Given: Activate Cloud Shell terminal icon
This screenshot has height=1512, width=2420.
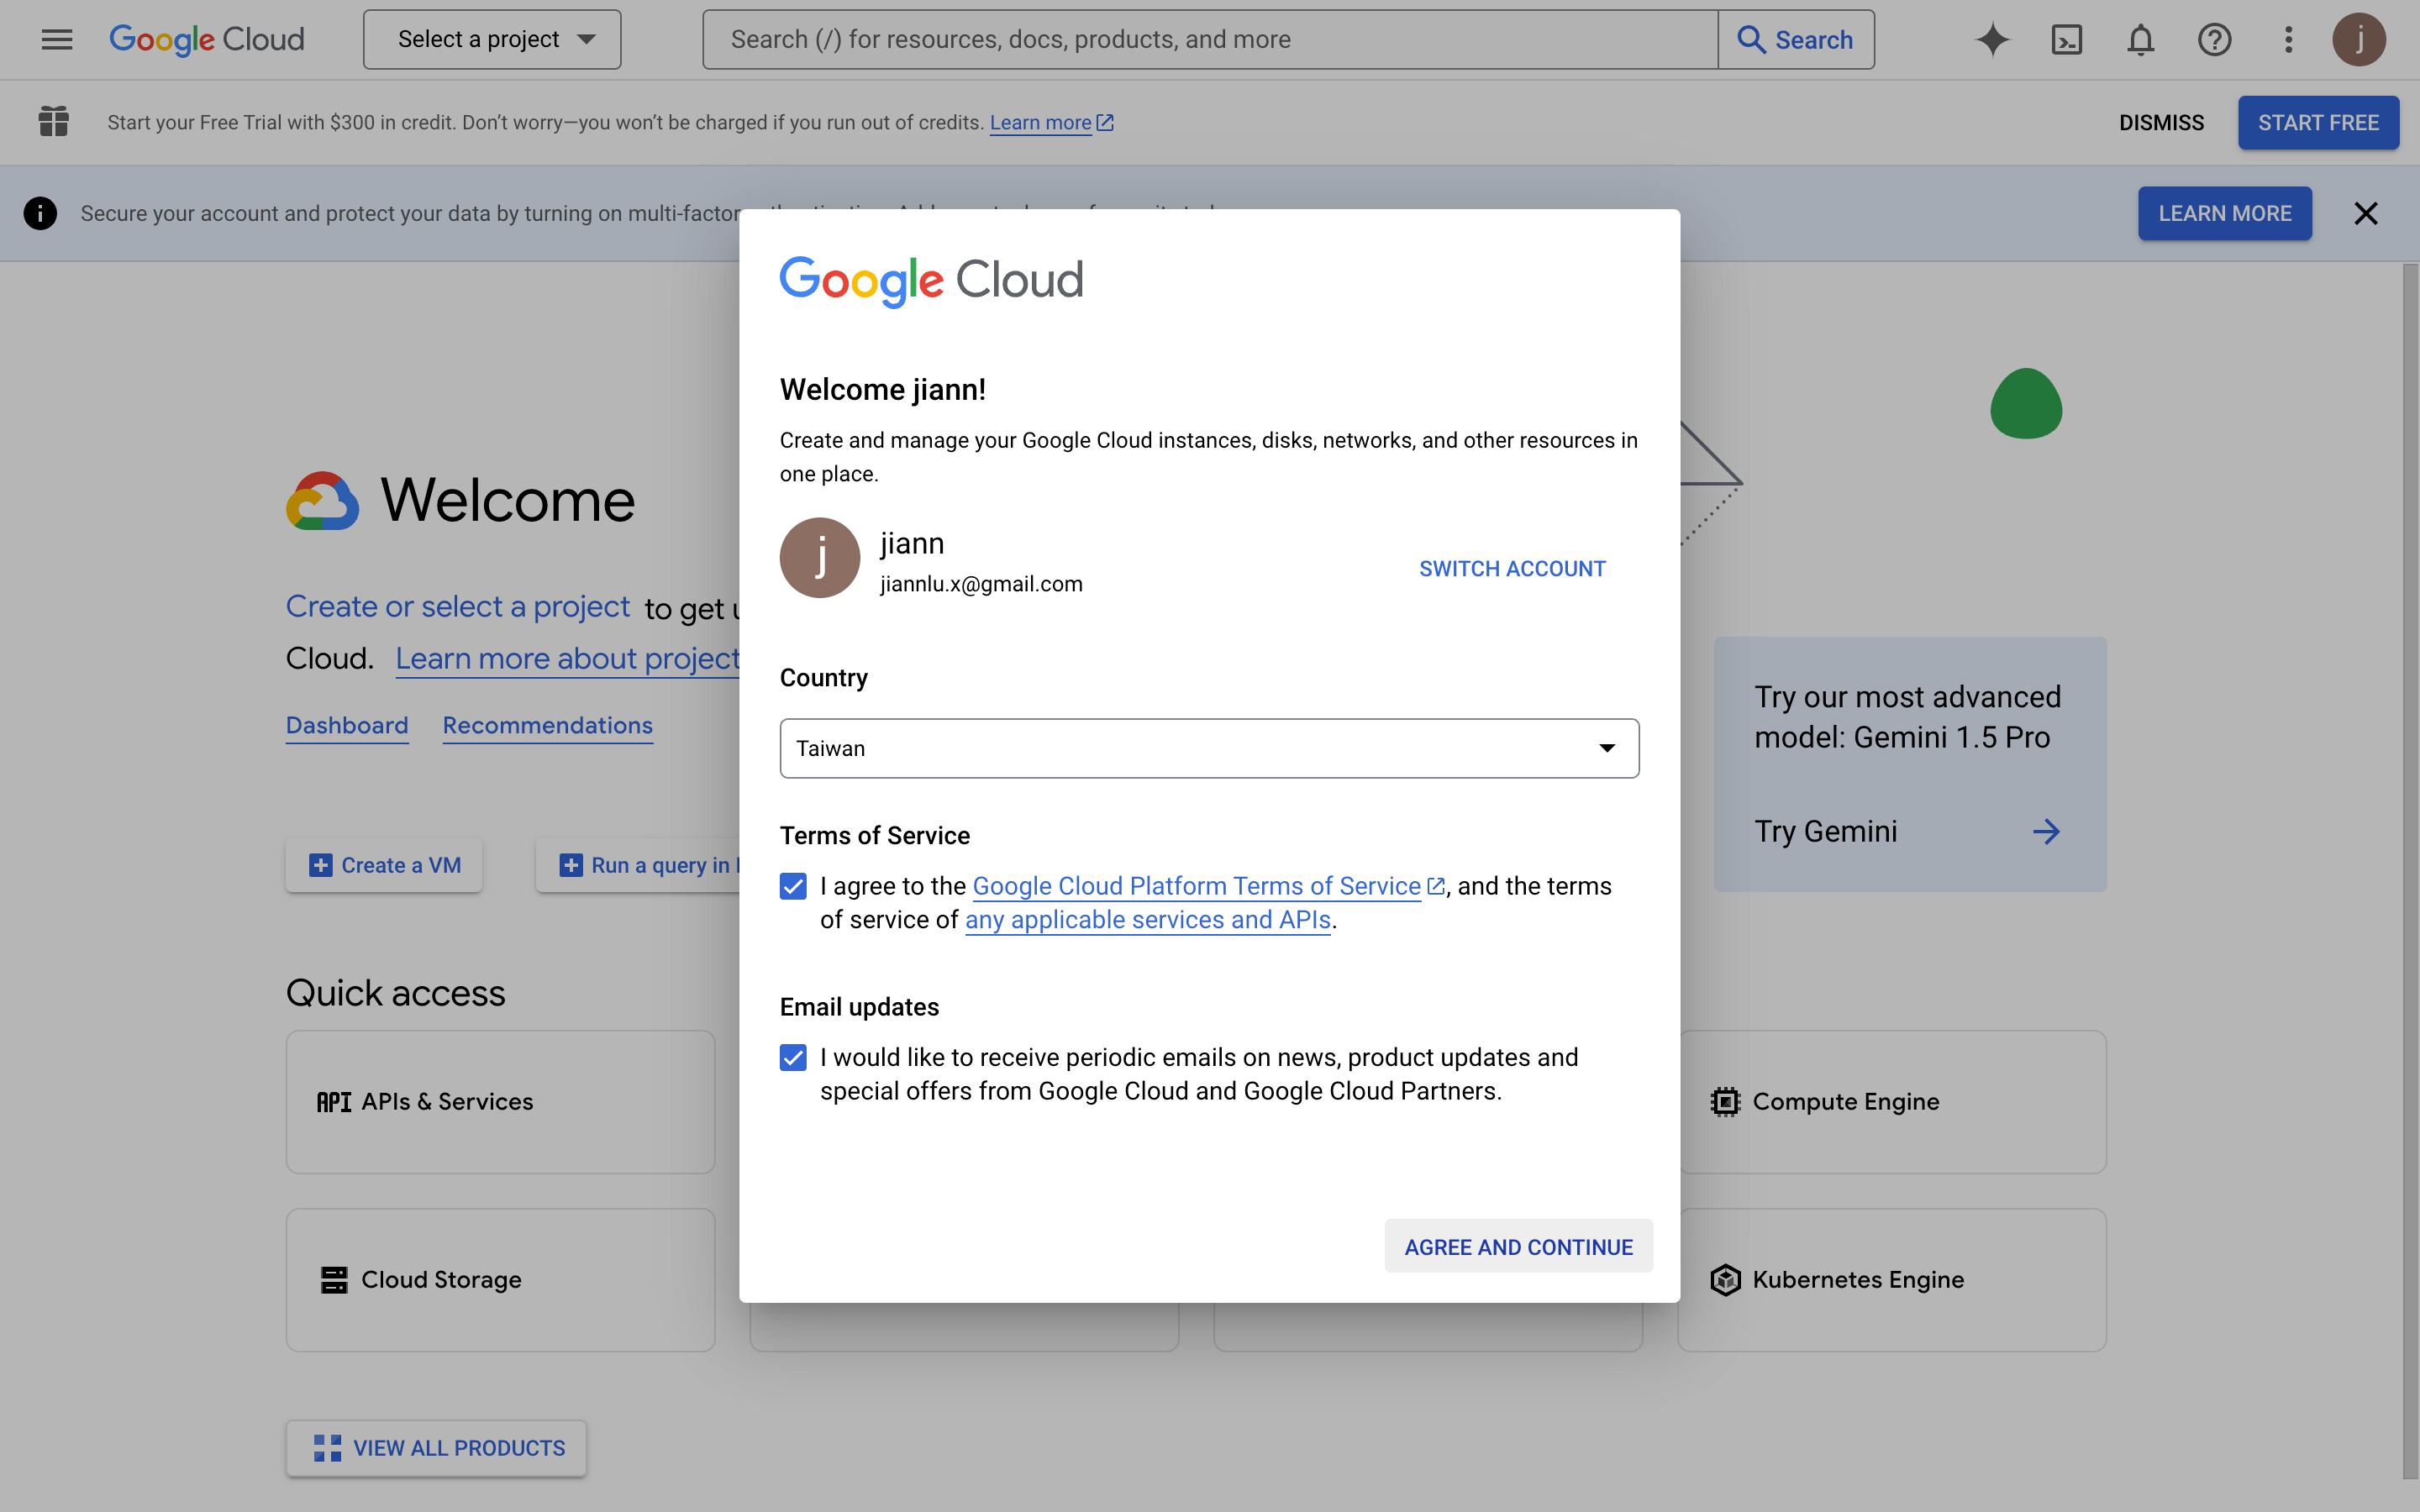Looking at the screenshot, I should point(2066,40).
